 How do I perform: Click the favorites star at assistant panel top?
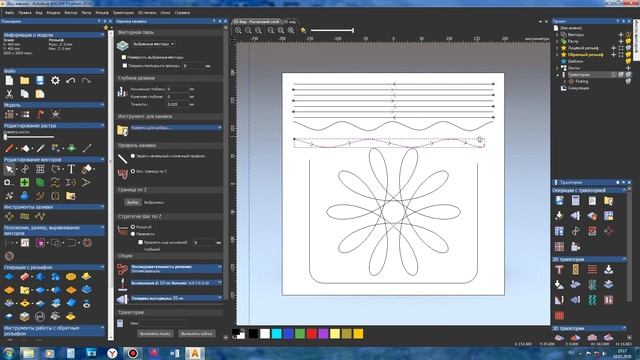[106, 27]
